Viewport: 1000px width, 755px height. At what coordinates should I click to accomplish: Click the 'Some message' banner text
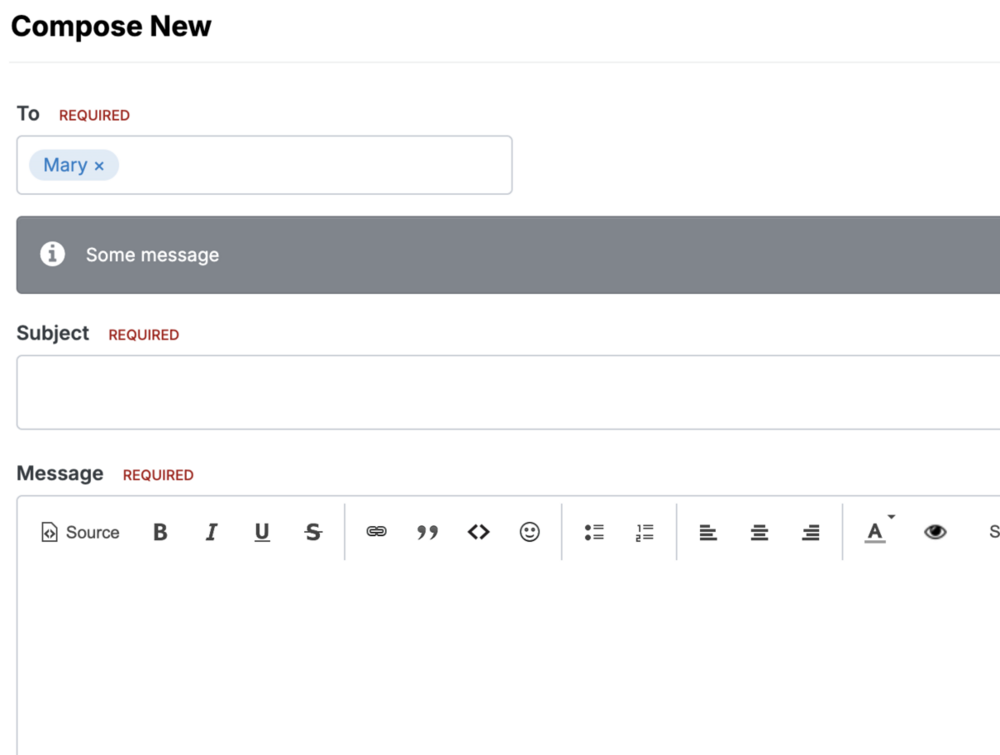152,255
